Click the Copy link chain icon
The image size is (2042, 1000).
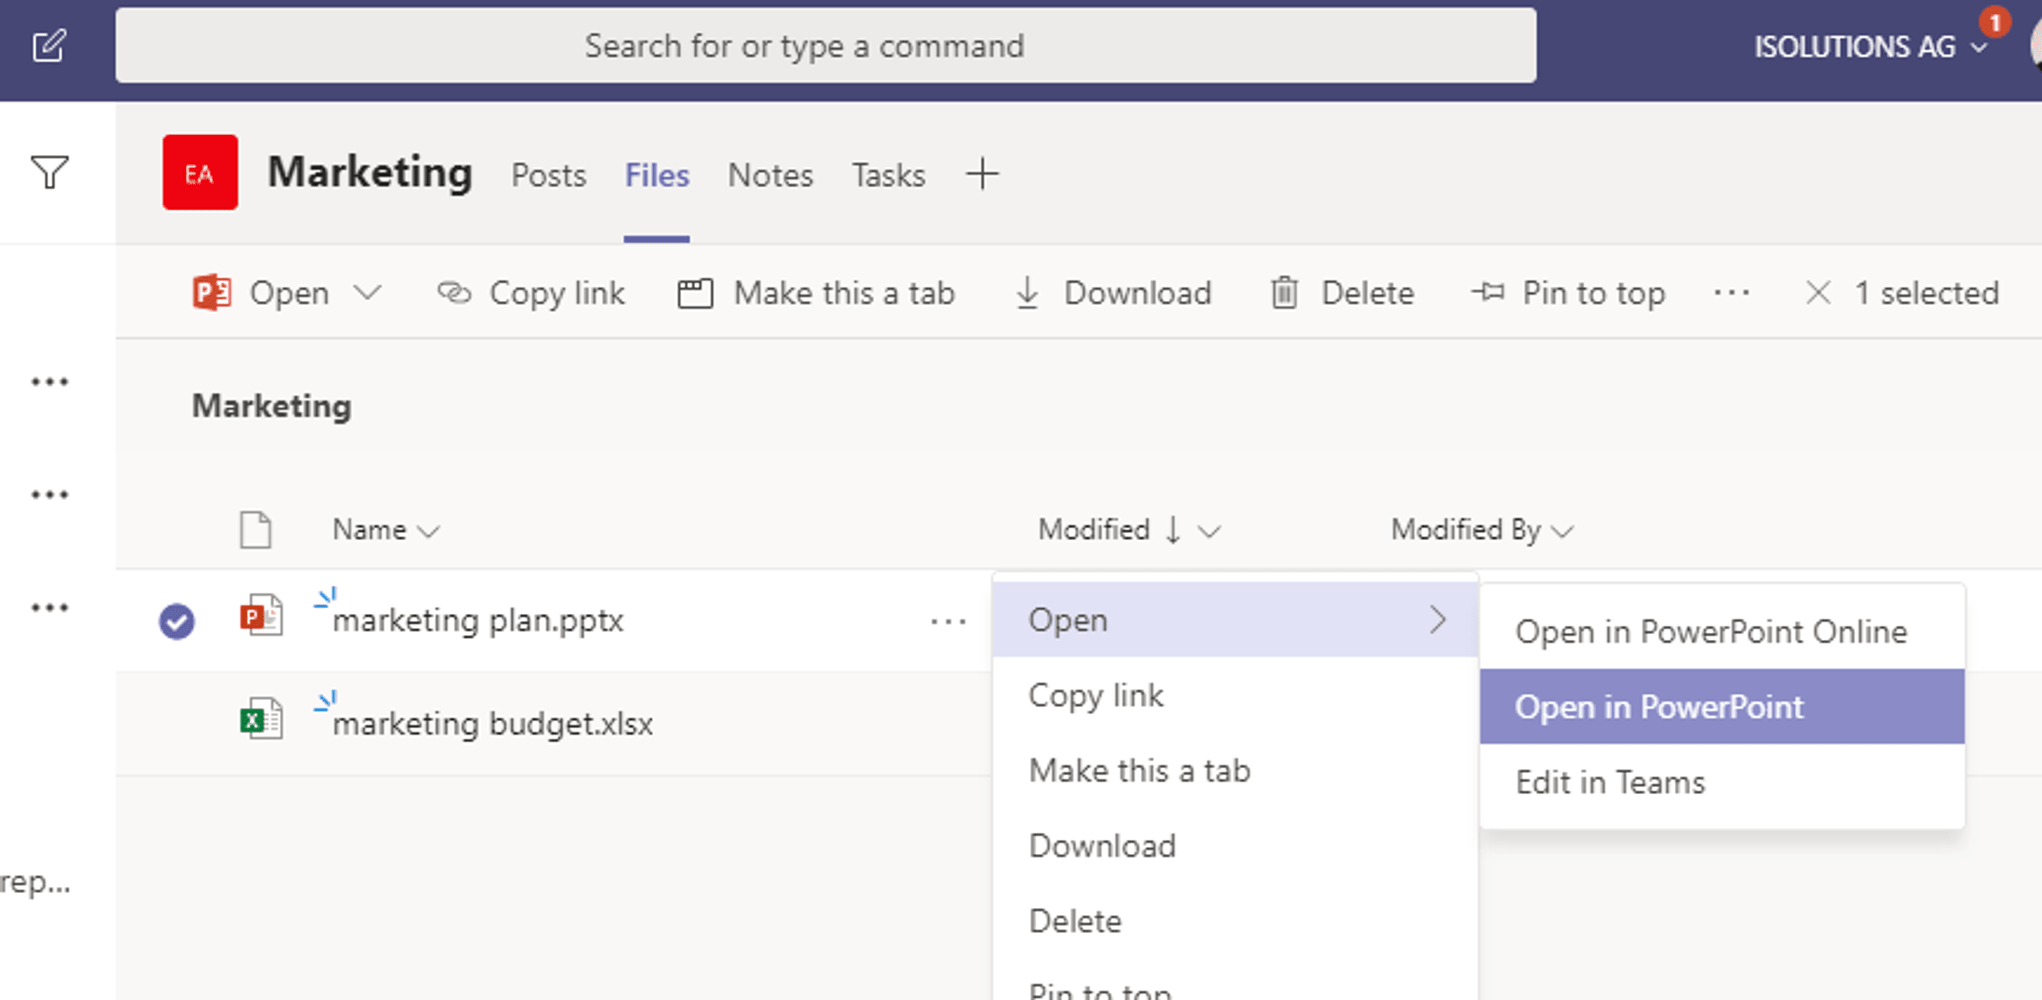click(454, 292)
